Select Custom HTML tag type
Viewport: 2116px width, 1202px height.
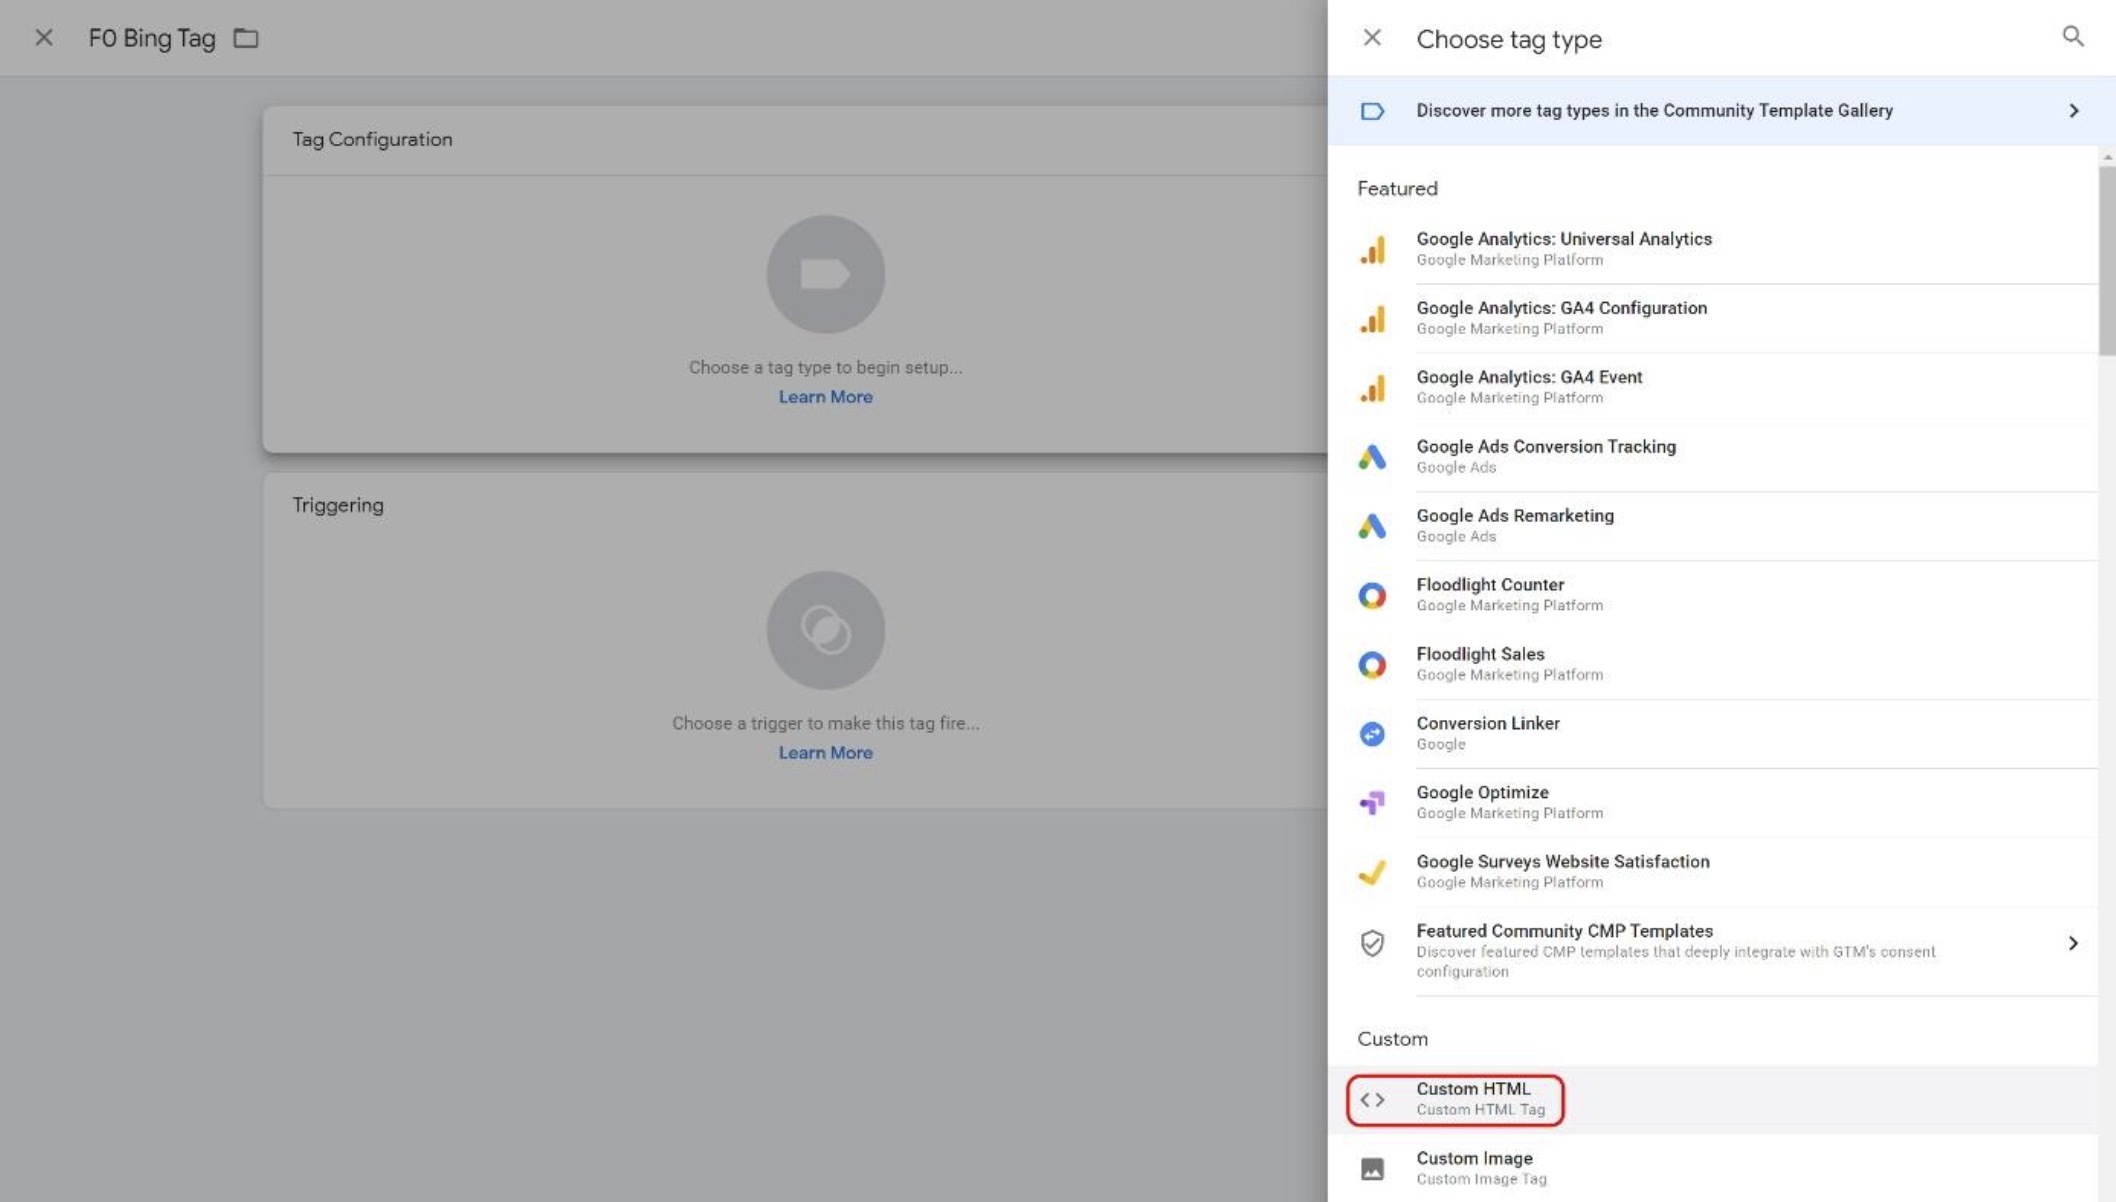1453,1097
